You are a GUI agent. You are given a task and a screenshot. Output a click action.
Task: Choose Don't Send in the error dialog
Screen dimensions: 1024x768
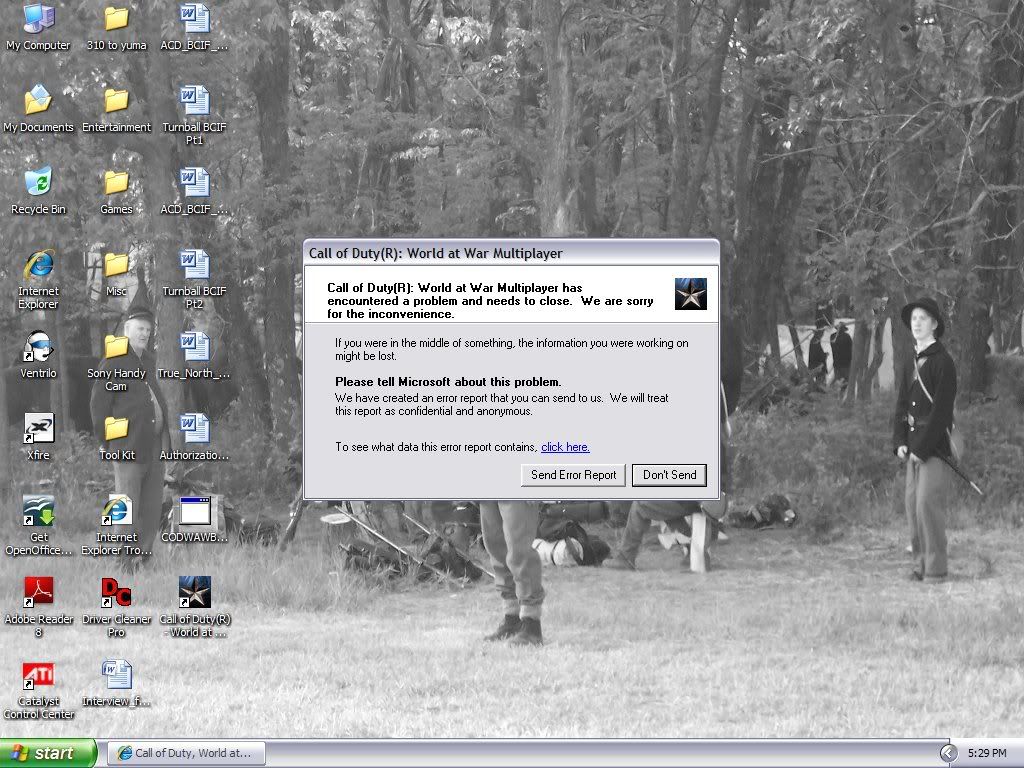pyautogui.click(x=669, y=475)
